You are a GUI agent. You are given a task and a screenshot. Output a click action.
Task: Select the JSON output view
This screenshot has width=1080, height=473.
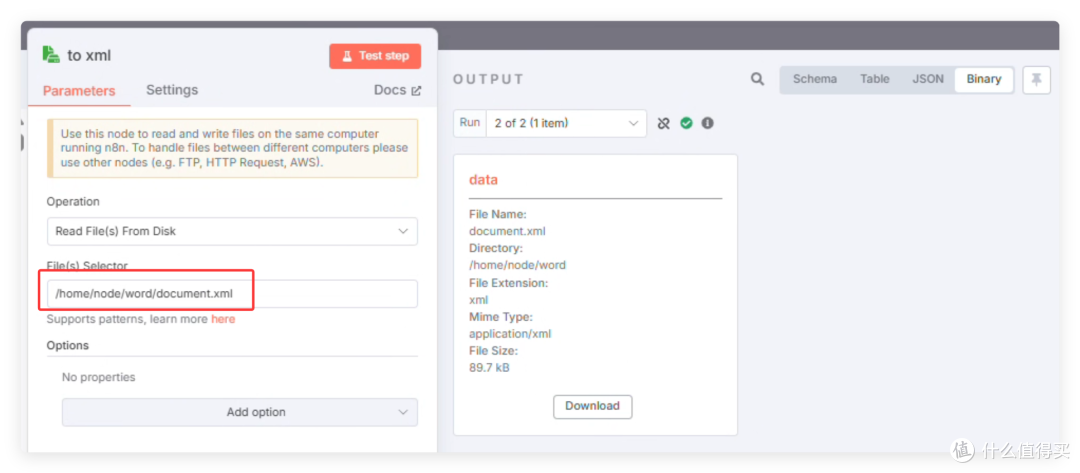[x=928, y=79]
